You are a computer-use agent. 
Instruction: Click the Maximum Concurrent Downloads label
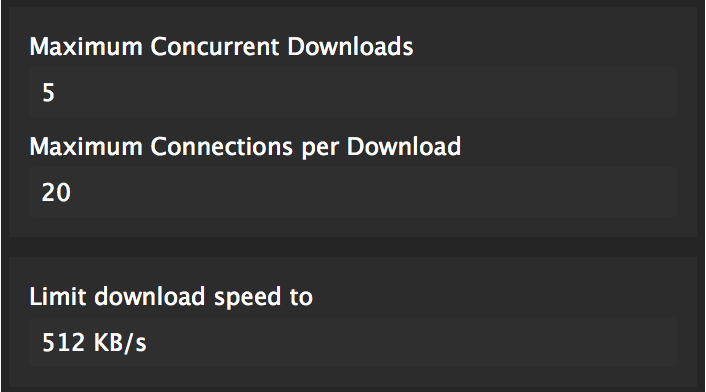(x=221, y=46)
